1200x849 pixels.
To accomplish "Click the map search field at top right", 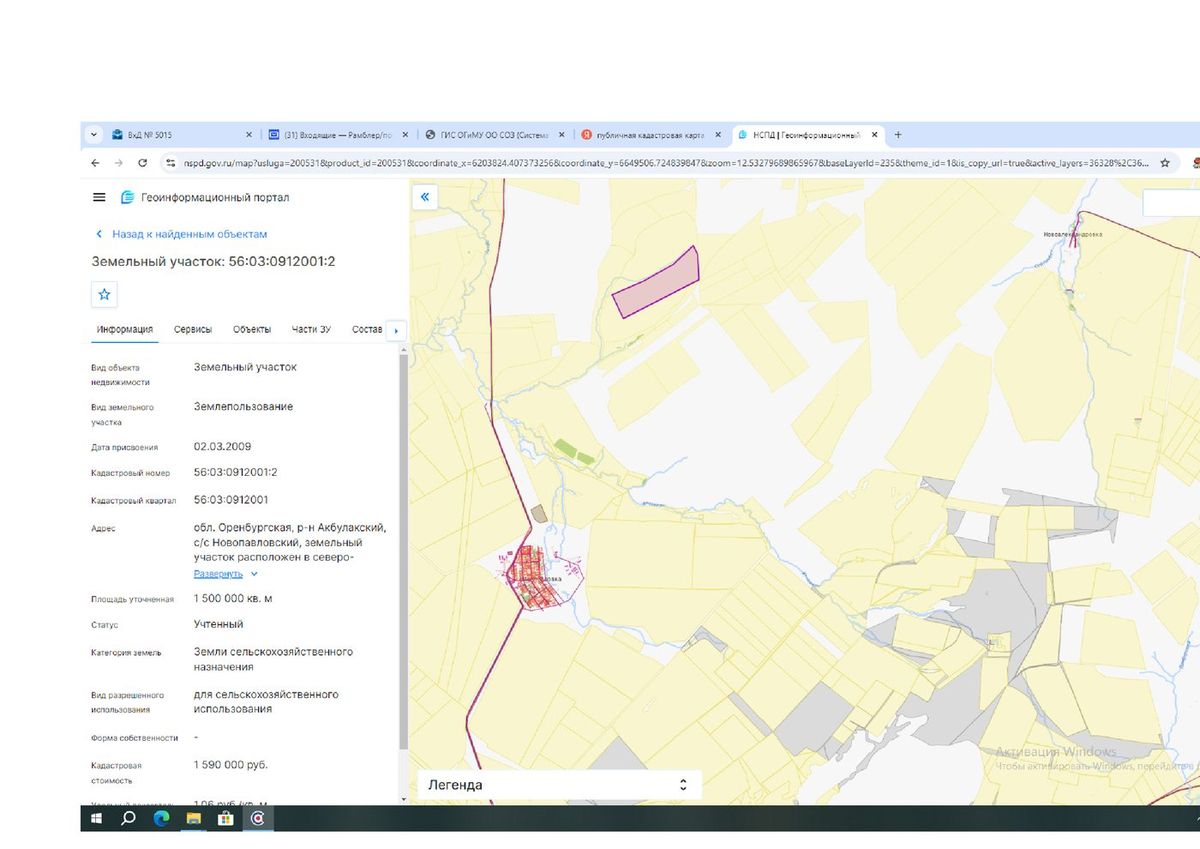I will click(1171, 202).
